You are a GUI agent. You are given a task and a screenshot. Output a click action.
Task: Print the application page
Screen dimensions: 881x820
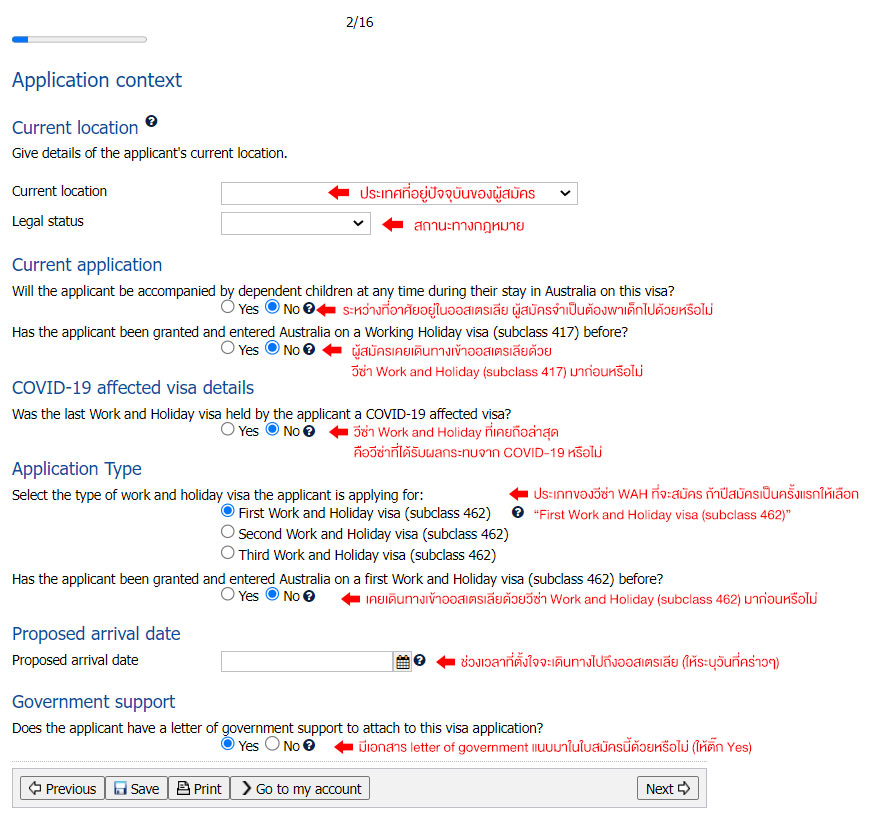coord(199,789)
